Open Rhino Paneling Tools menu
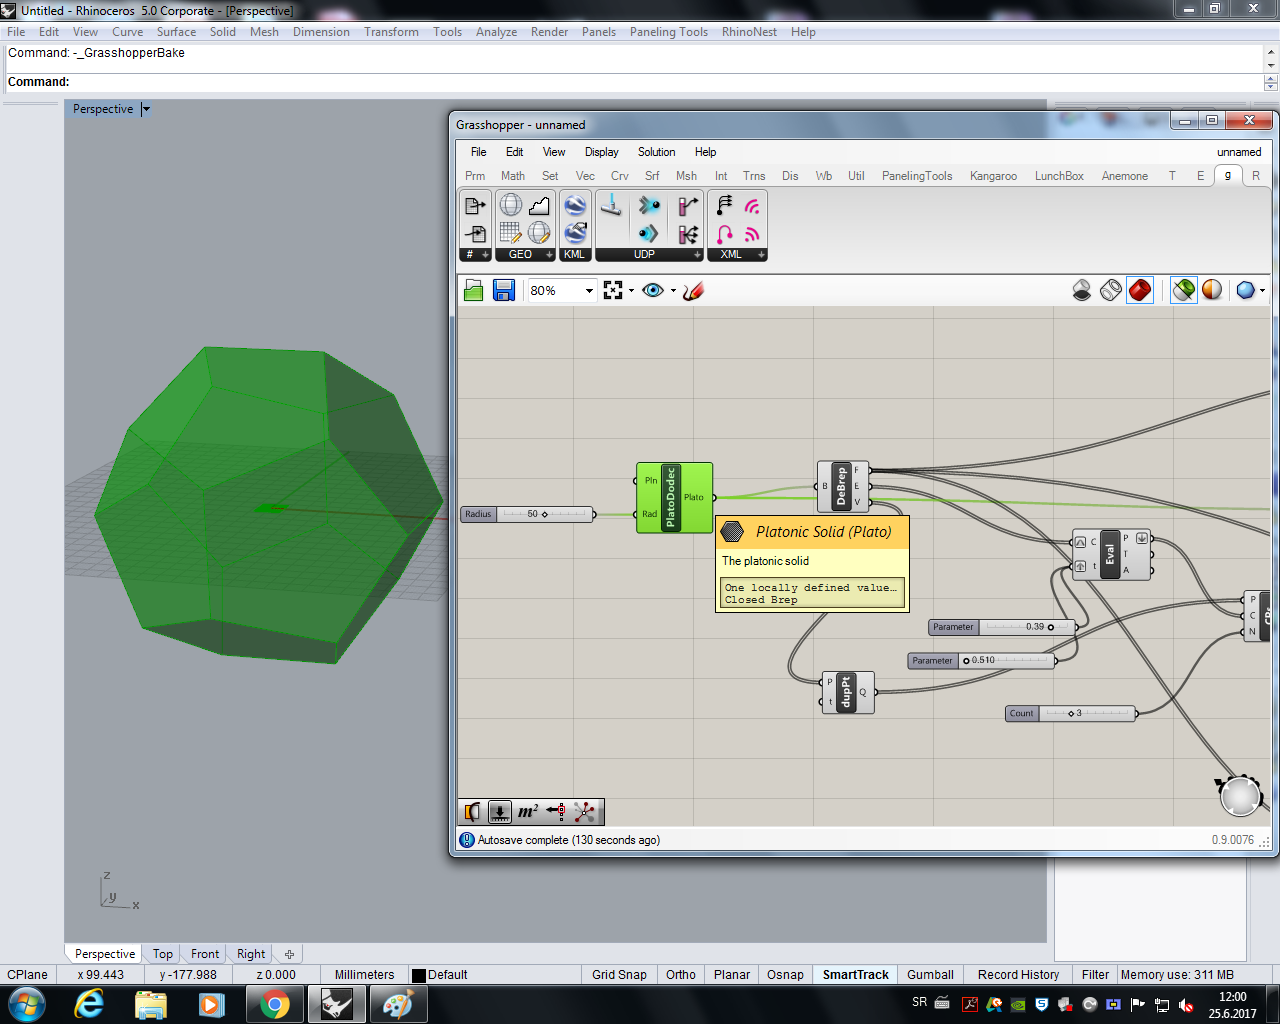 (x=669, y=32)
